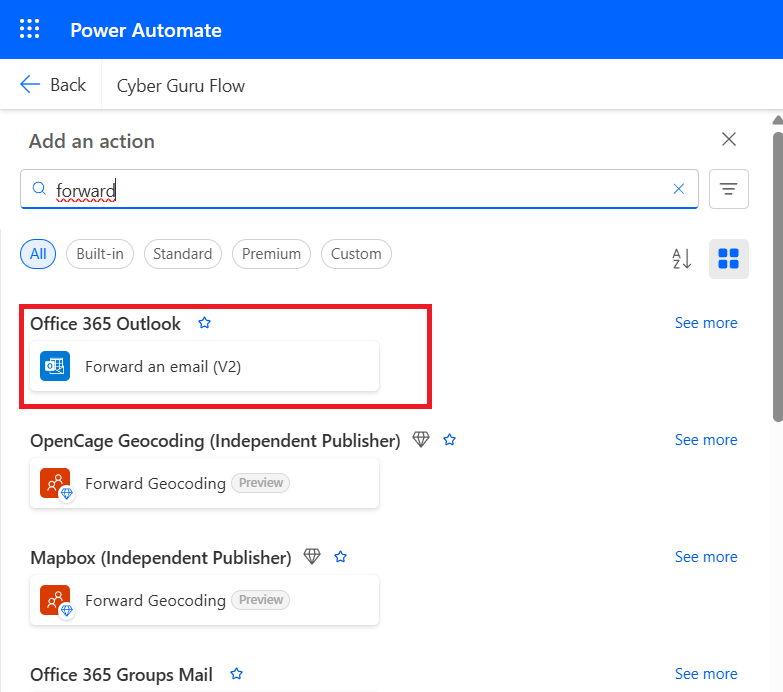Choose Forward an email (V2) action
Image resolution: width=783 pixels, height=692 pixels.
[x=204, y=366]
